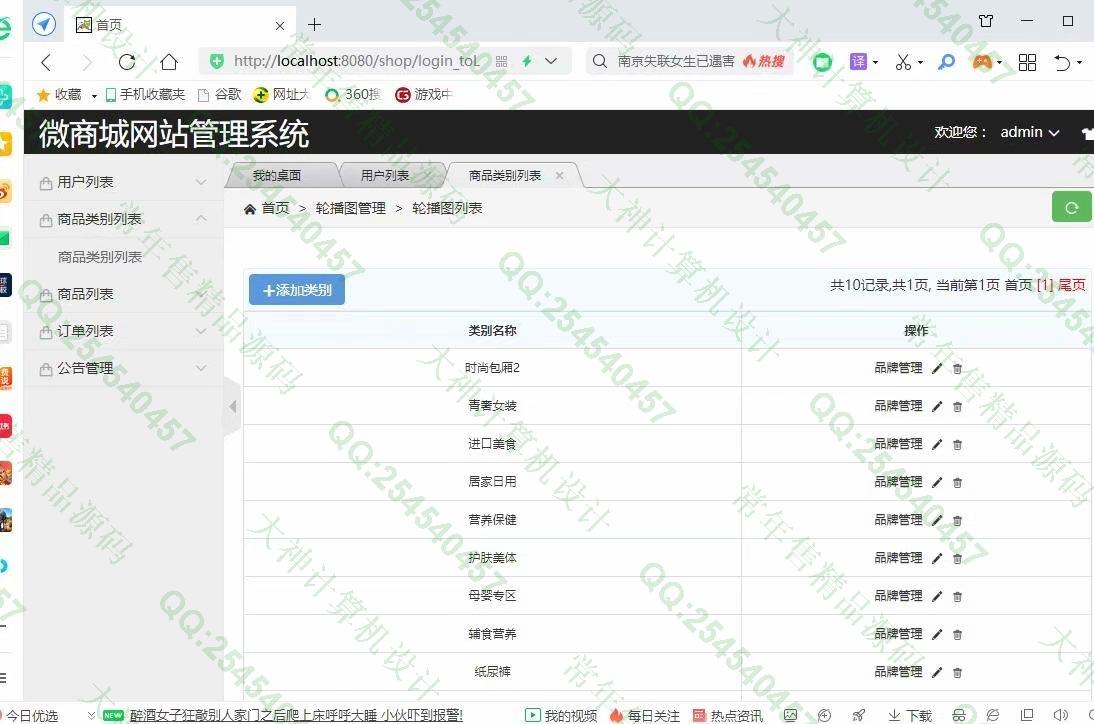
Task: Click the edit pencil for 时尚包厢2
Action: (x=937, y=368)
